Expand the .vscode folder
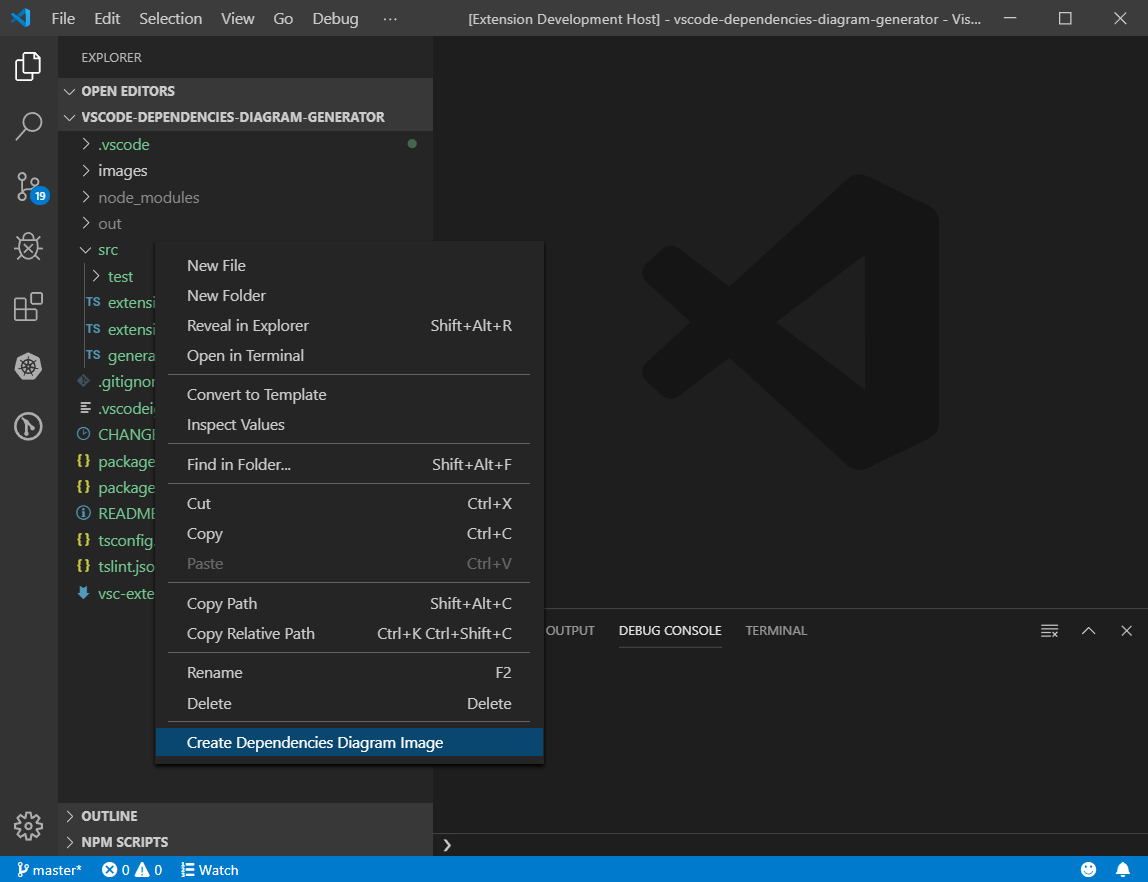This screenshot has width=1148, height=882. (x=245, y=144)
